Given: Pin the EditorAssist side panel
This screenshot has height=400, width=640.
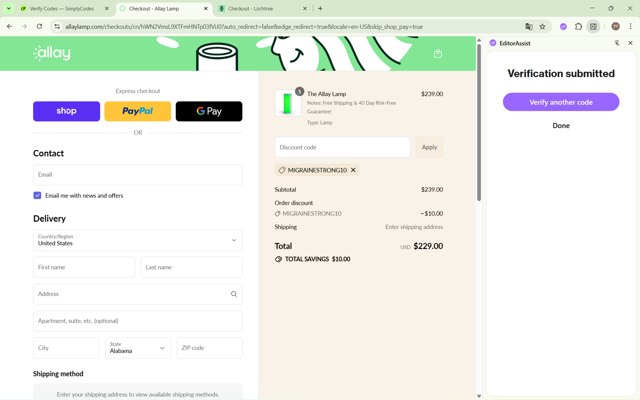Looking at the screenshot, I should click(x=617, y=43).
